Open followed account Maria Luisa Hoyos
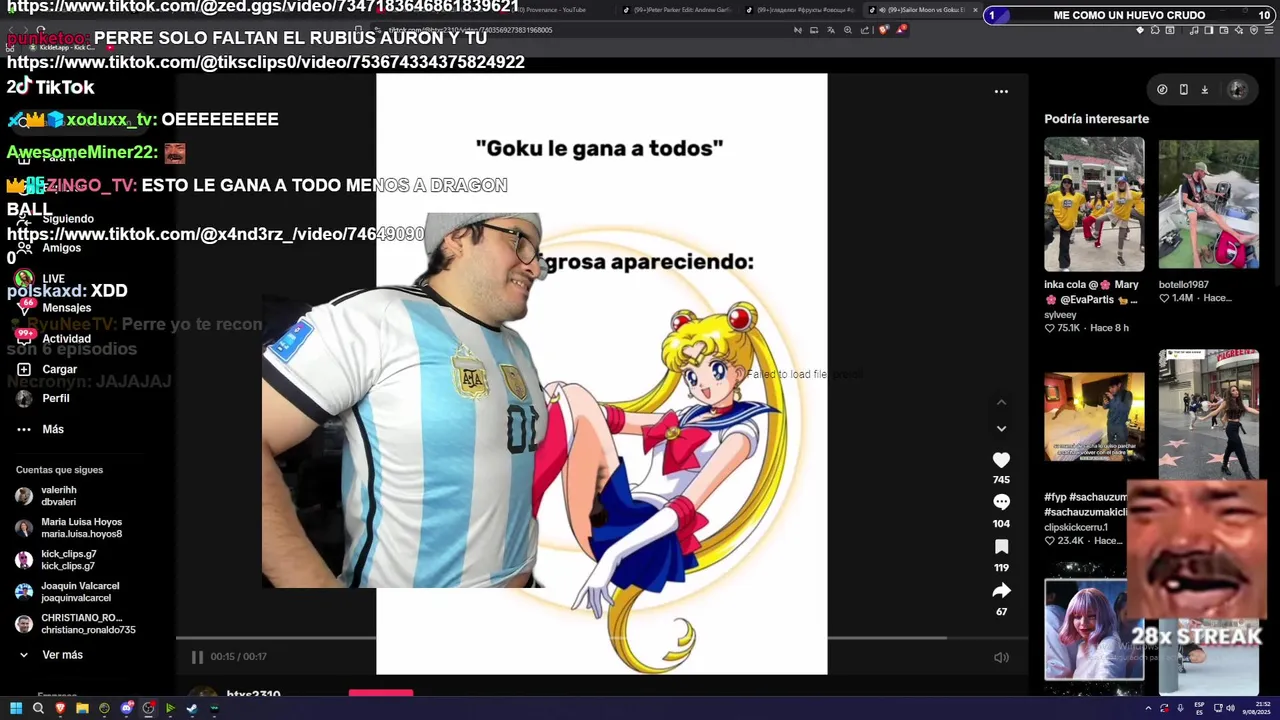The height and width of the screenshot is (720, 1280). 68,528
